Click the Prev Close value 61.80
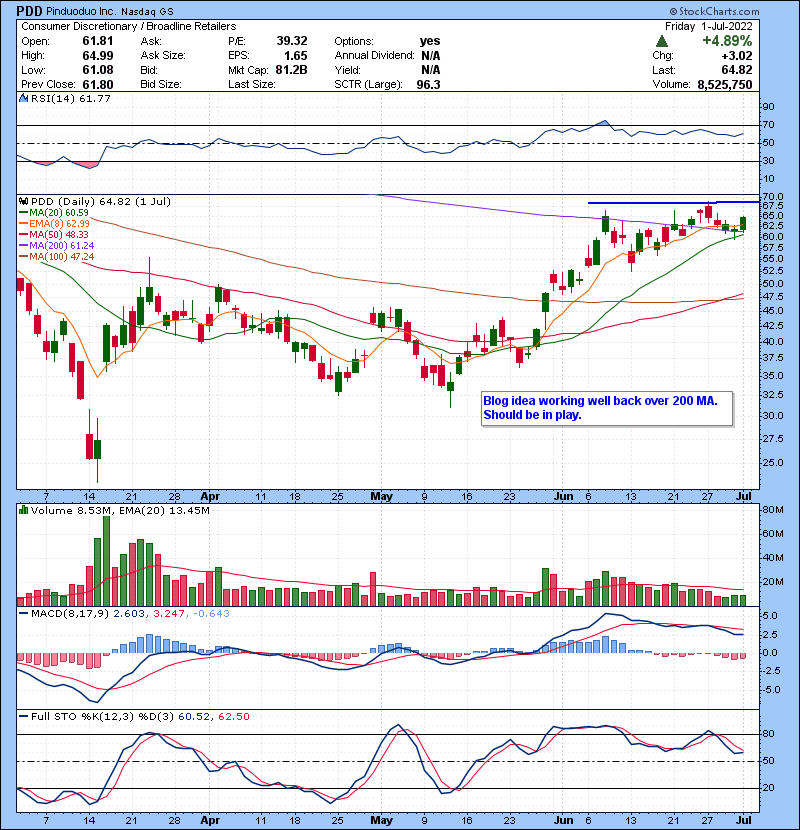The image size is (800, 830). click(97, 84)
